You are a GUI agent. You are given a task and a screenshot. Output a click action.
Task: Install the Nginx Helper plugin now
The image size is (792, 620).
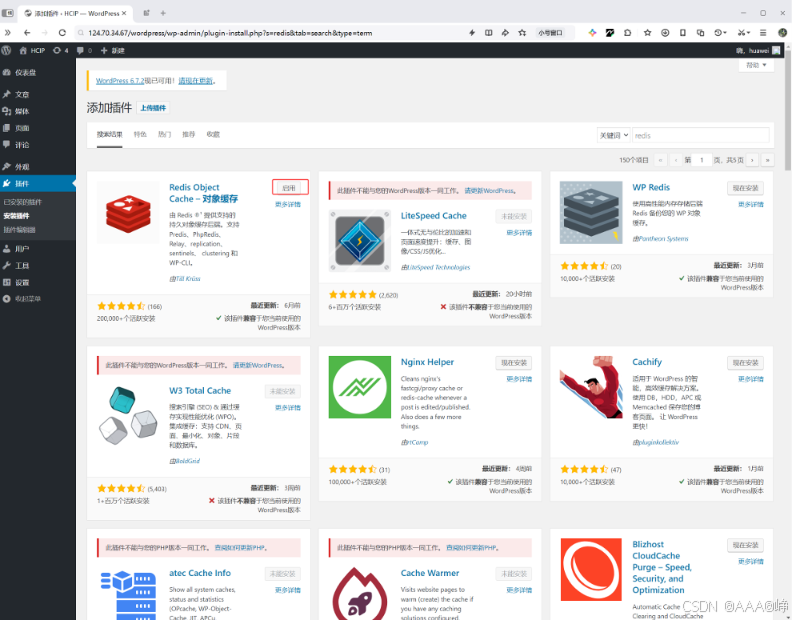(514, 363)
